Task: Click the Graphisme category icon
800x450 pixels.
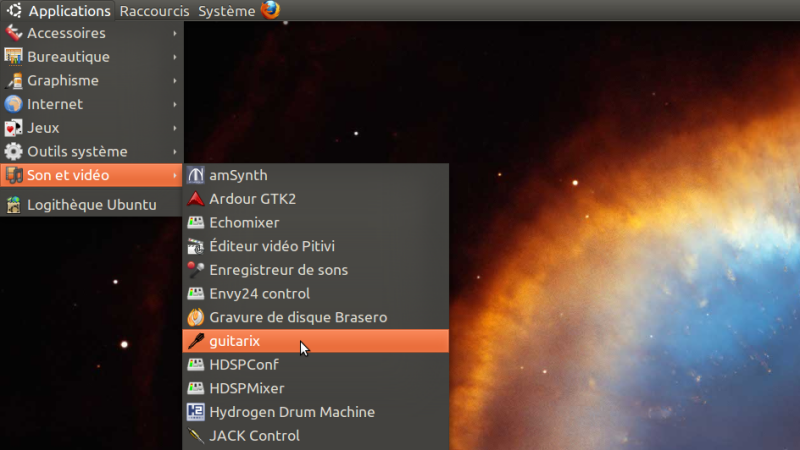Action: (x=13, y=81)
